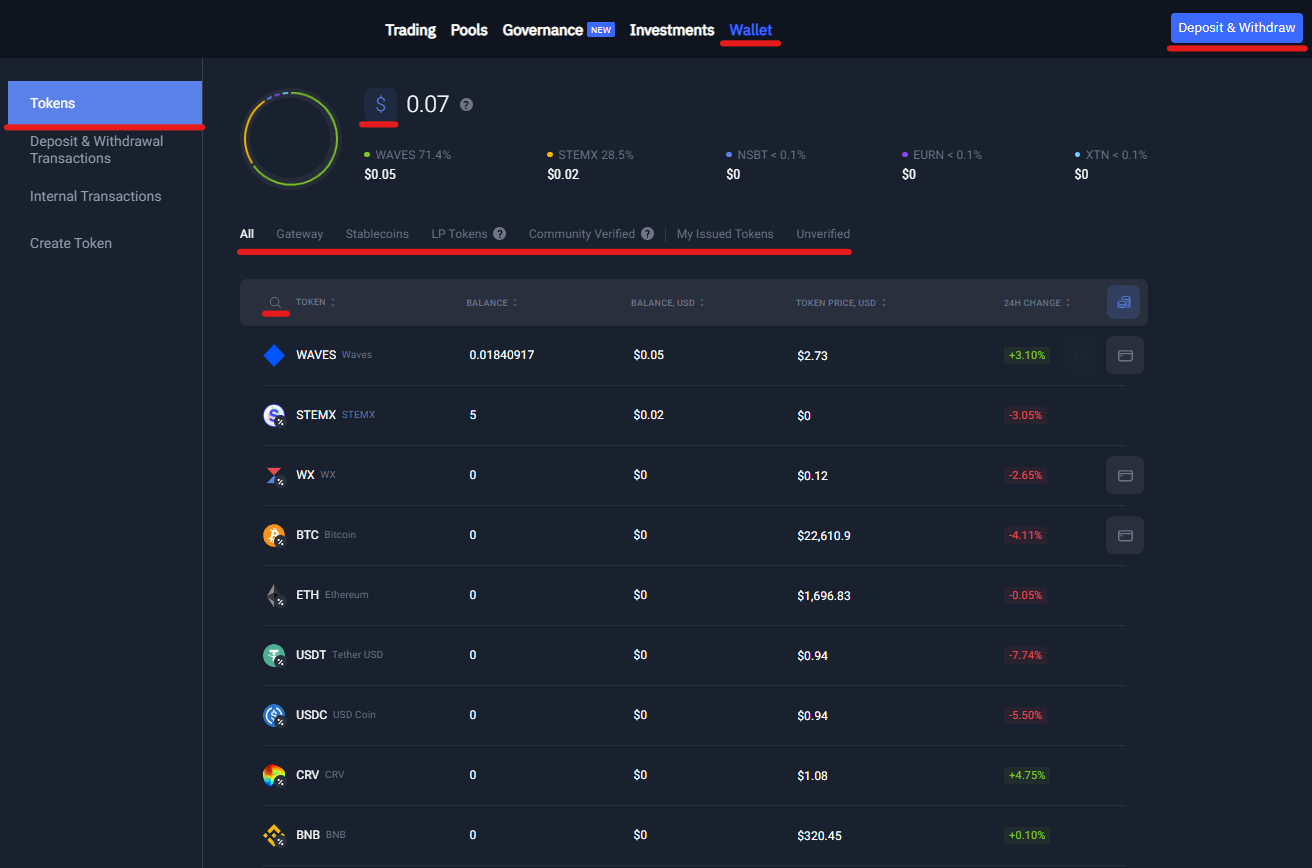Click the BNB price $320.45
The height and width of the screenshot is (868, 1312).
[819, 836]
